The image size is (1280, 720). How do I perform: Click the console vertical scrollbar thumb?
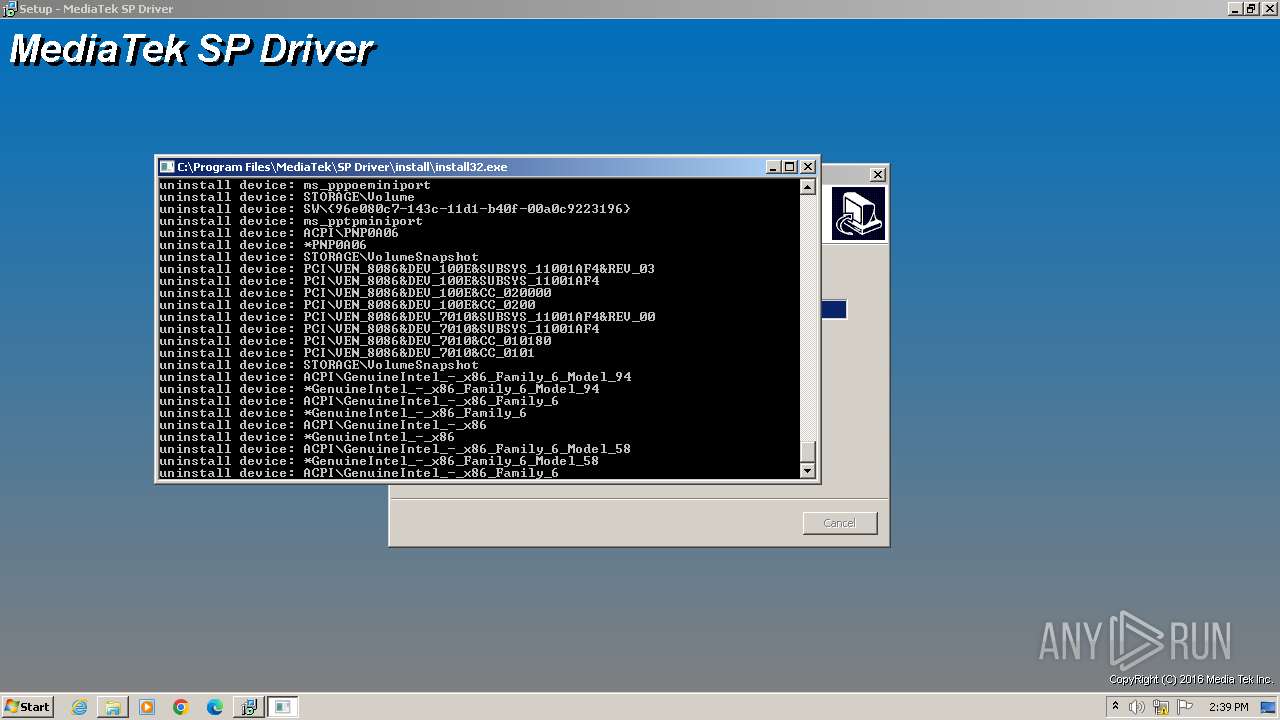pyautogui.click(x=808, y=452)
